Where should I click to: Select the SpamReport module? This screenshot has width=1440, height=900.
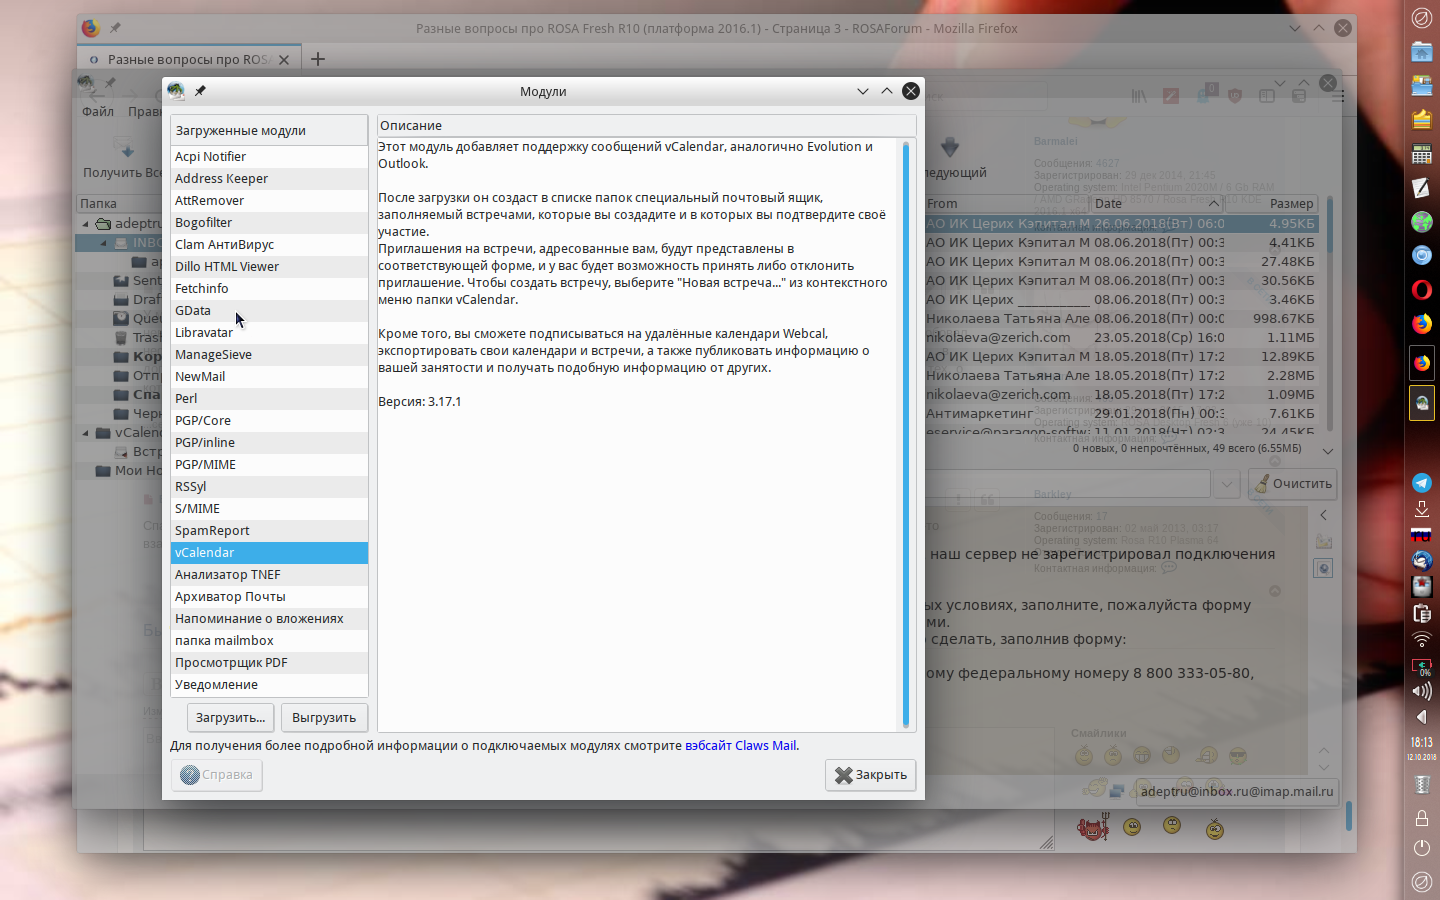(269, 531)
